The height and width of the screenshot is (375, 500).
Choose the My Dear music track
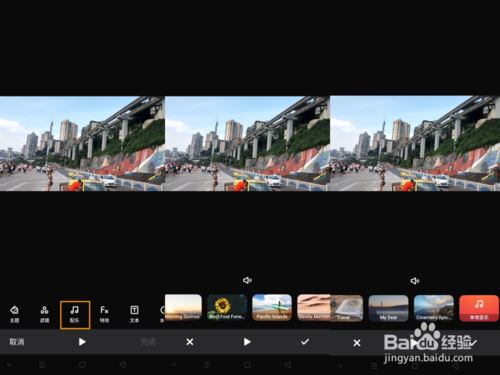coord(388,308)
